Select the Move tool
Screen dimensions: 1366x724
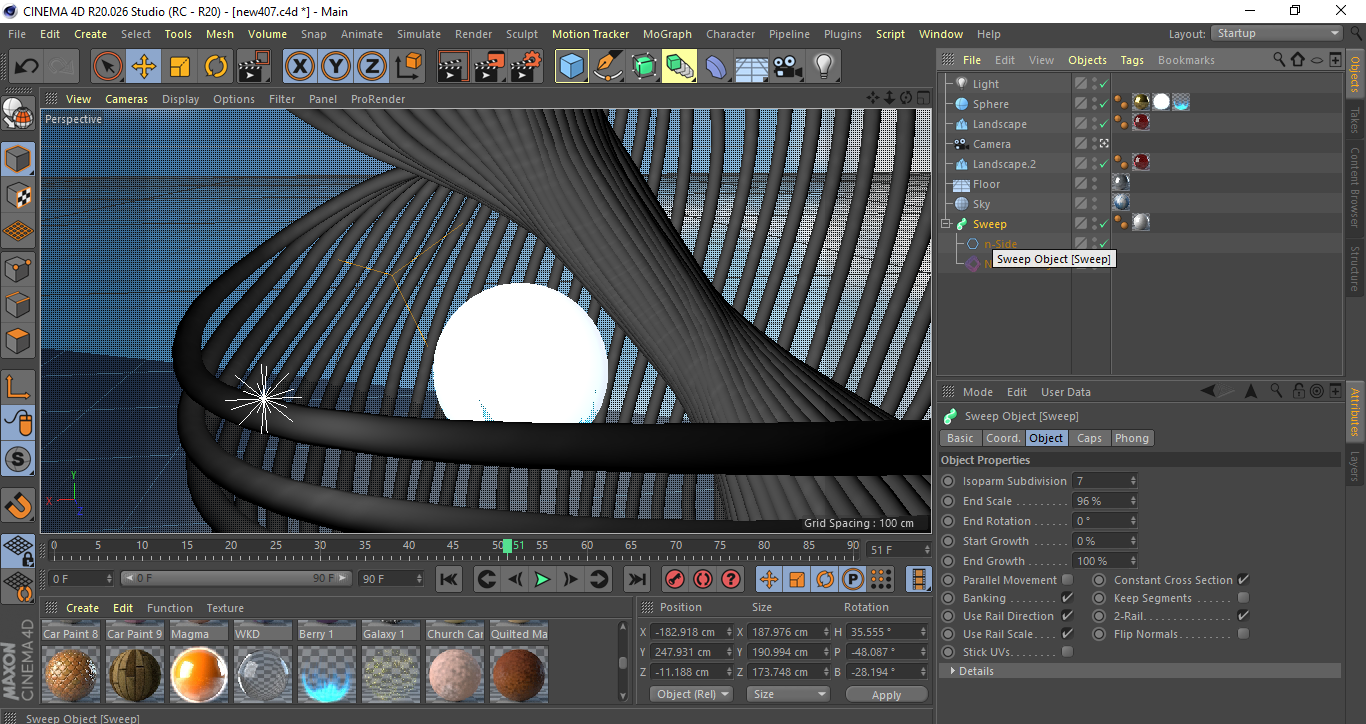click(x=144, y=67)
